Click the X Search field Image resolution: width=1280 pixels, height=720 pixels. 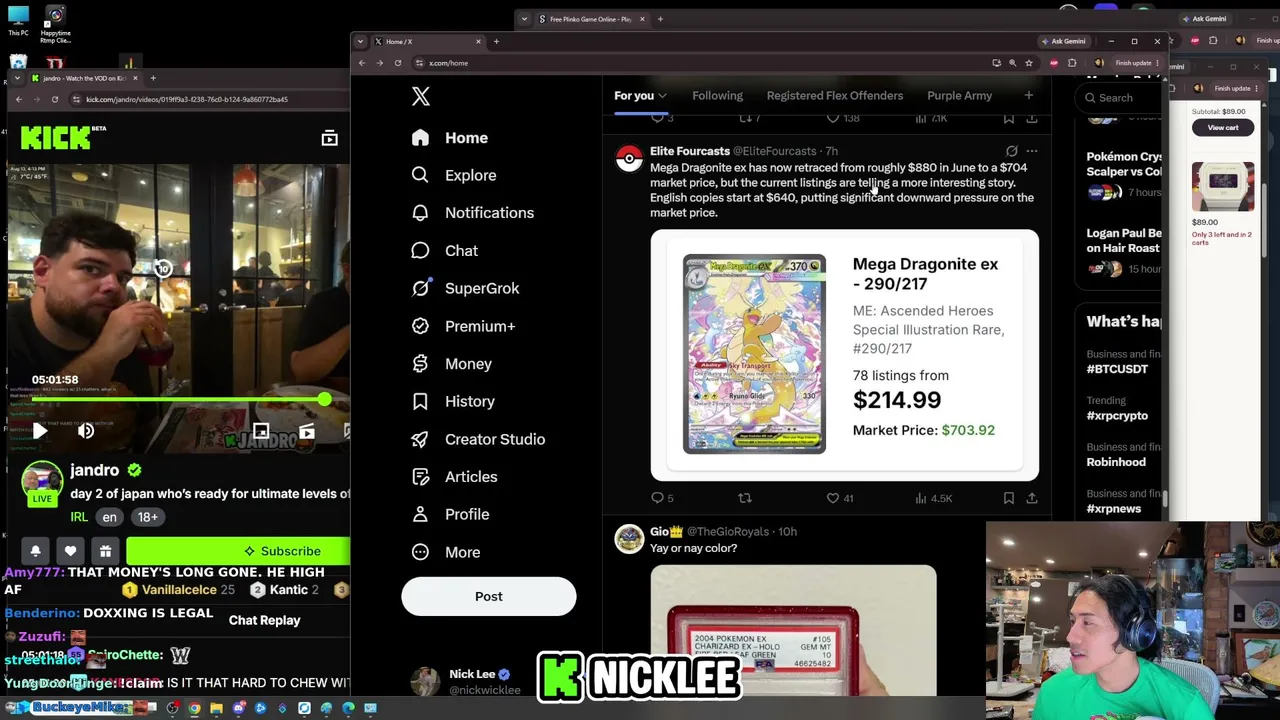[x=1120, y=98]
